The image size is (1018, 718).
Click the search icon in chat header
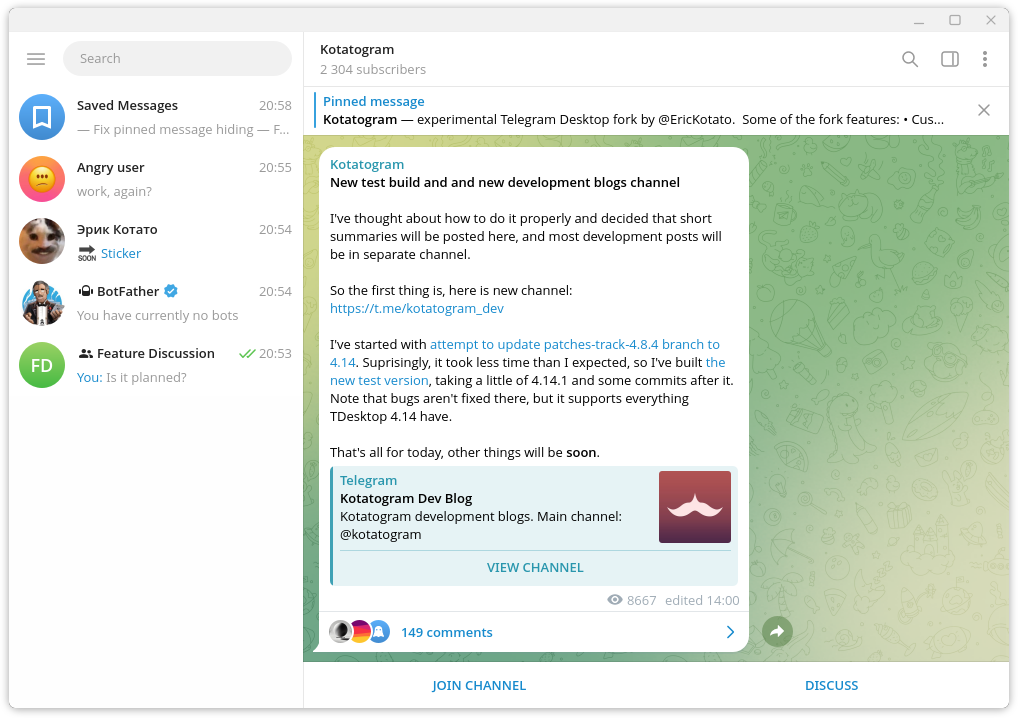[909, 59]
